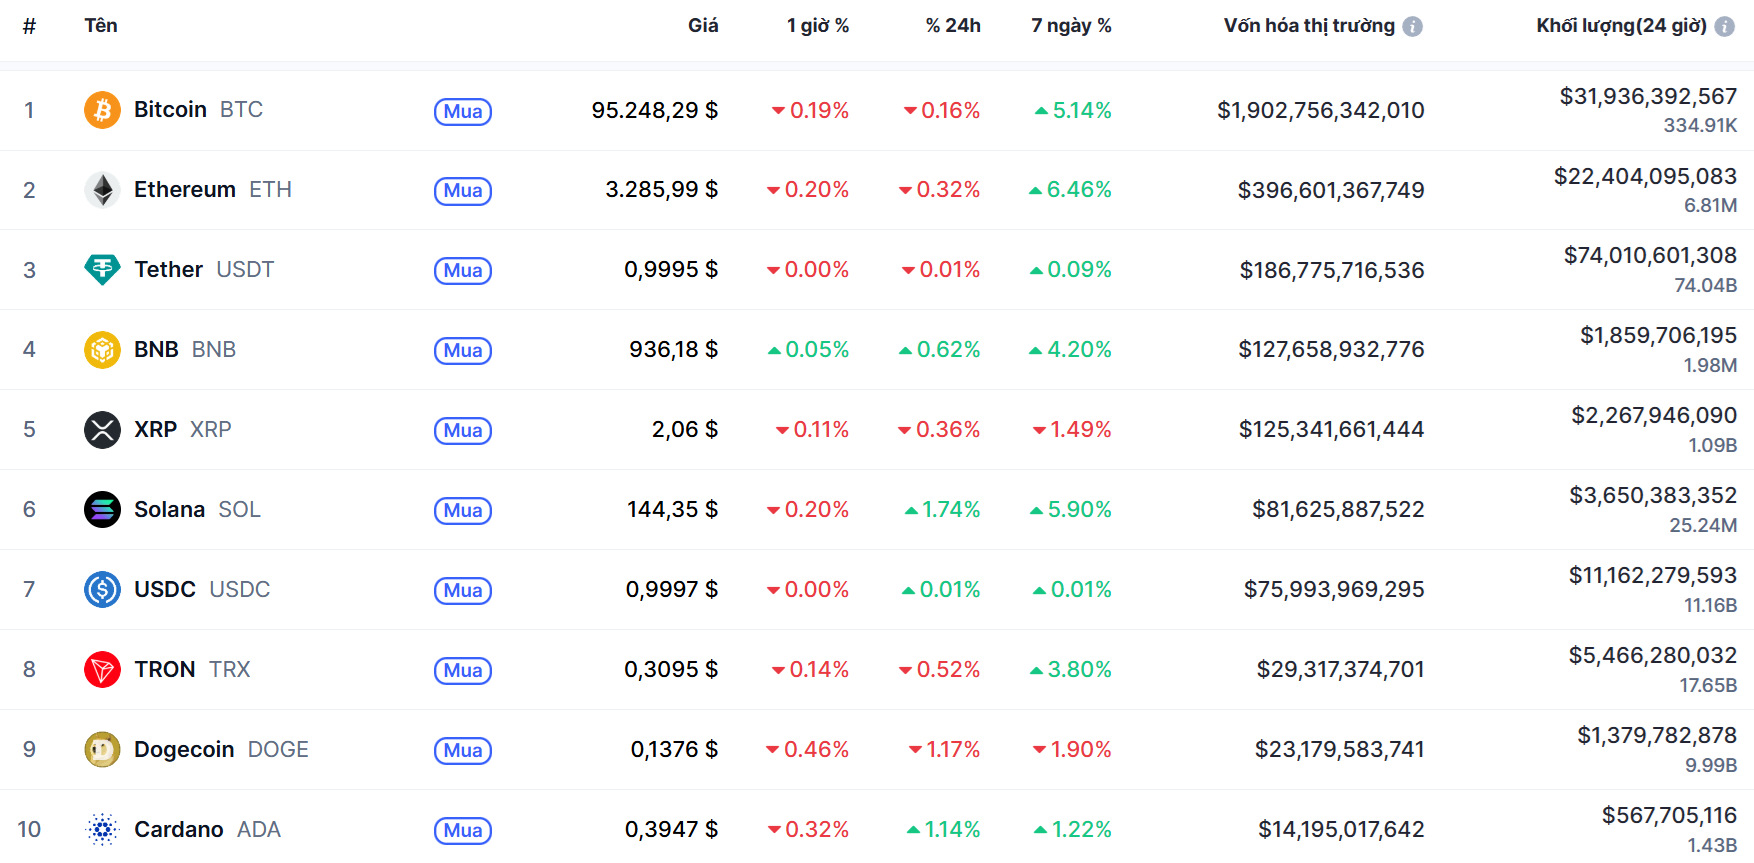Open the Dogecoin DOGE name link
Screen dimensions: 1754x863
(221, 750)
